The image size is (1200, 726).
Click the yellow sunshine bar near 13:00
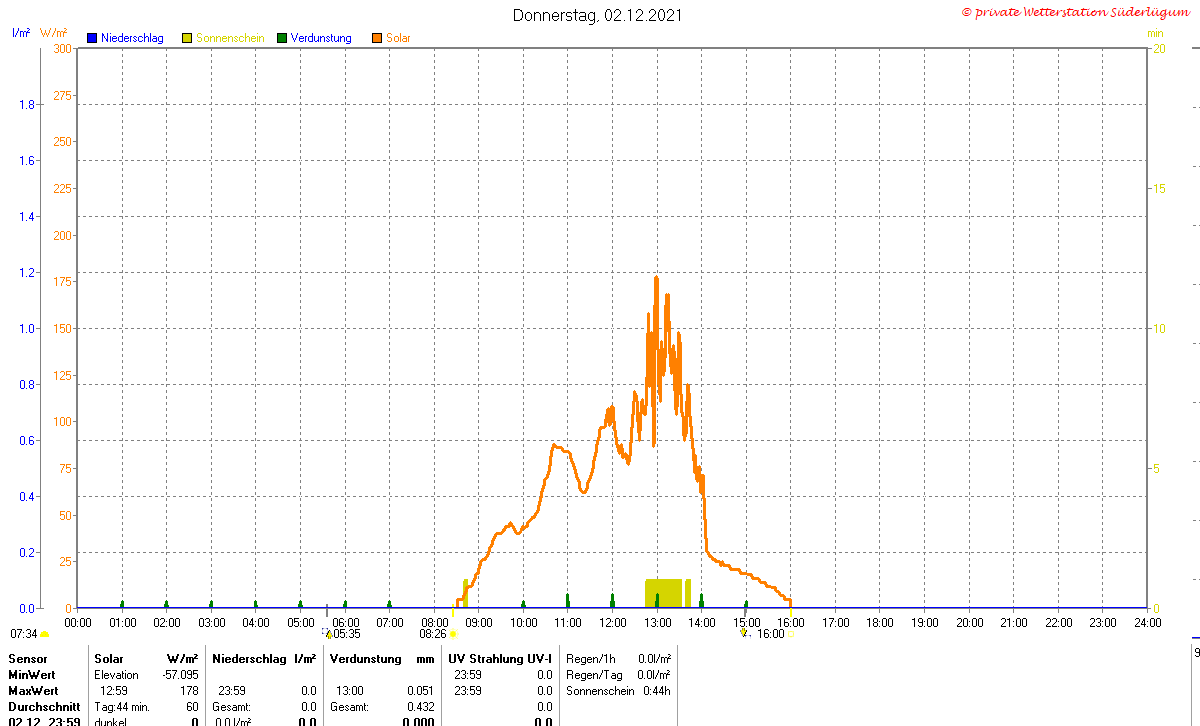tap(663, 593)
